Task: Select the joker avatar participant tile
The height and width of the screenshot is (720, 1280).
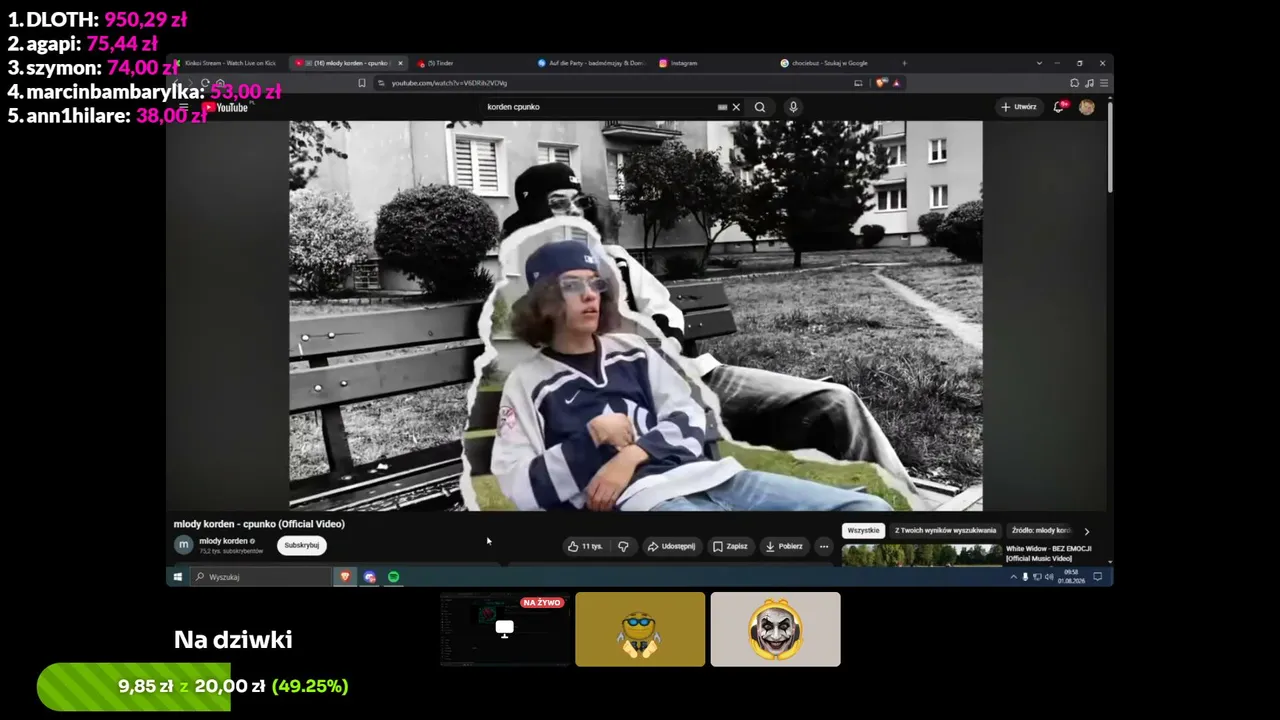Action: (x=775, y=629)
